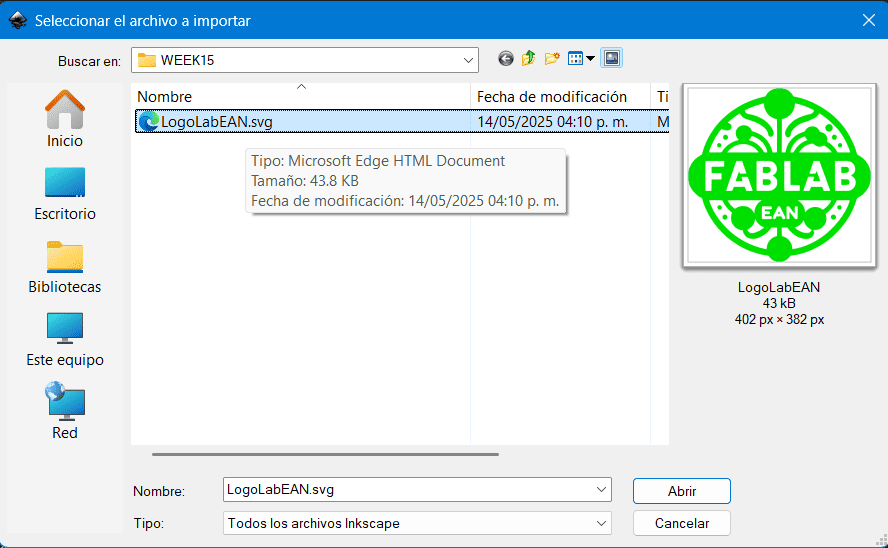The image size is (888, 548).
Task: Click the date 14/05/2025 04:10 p. m. cell
Action: tap(552, 122)
